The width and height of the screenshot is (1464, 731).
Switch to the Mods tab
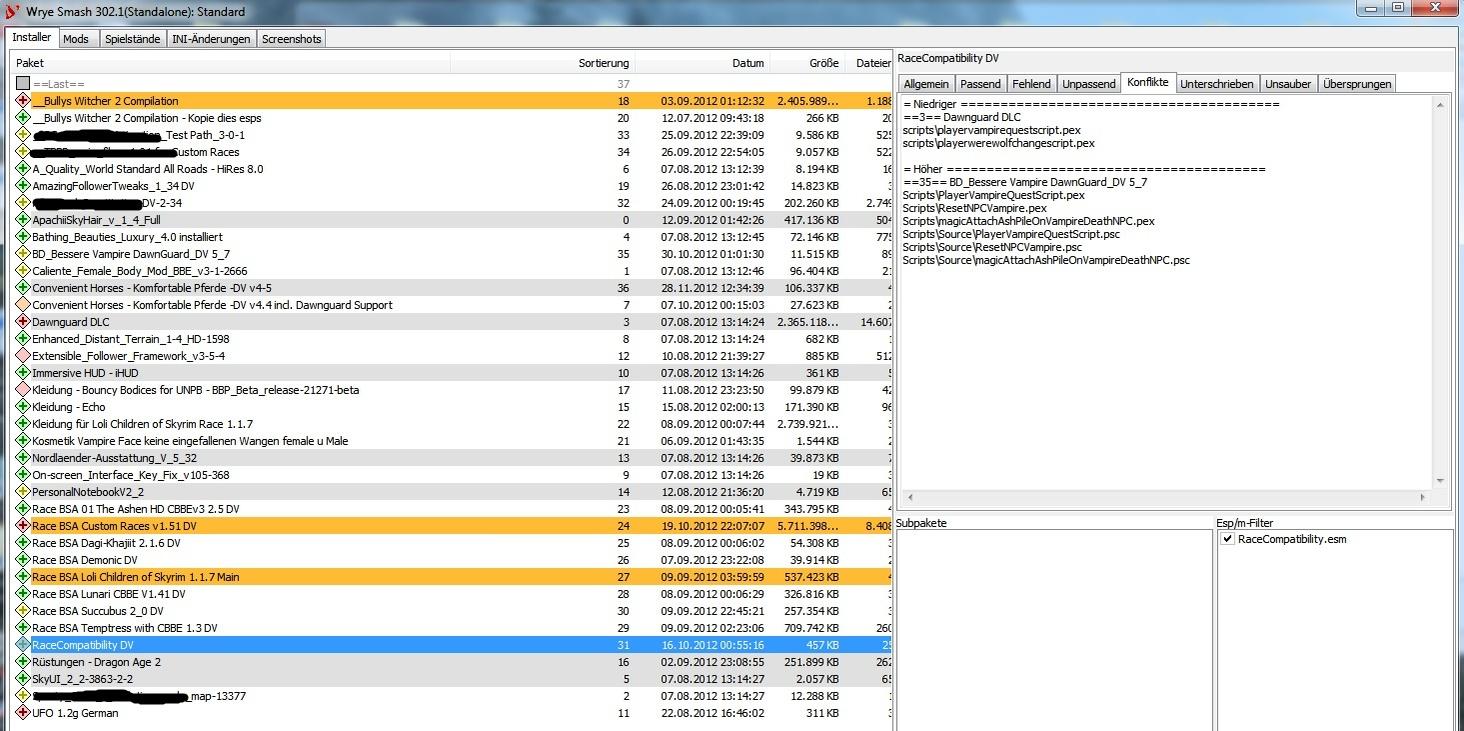tap(76, 39)
